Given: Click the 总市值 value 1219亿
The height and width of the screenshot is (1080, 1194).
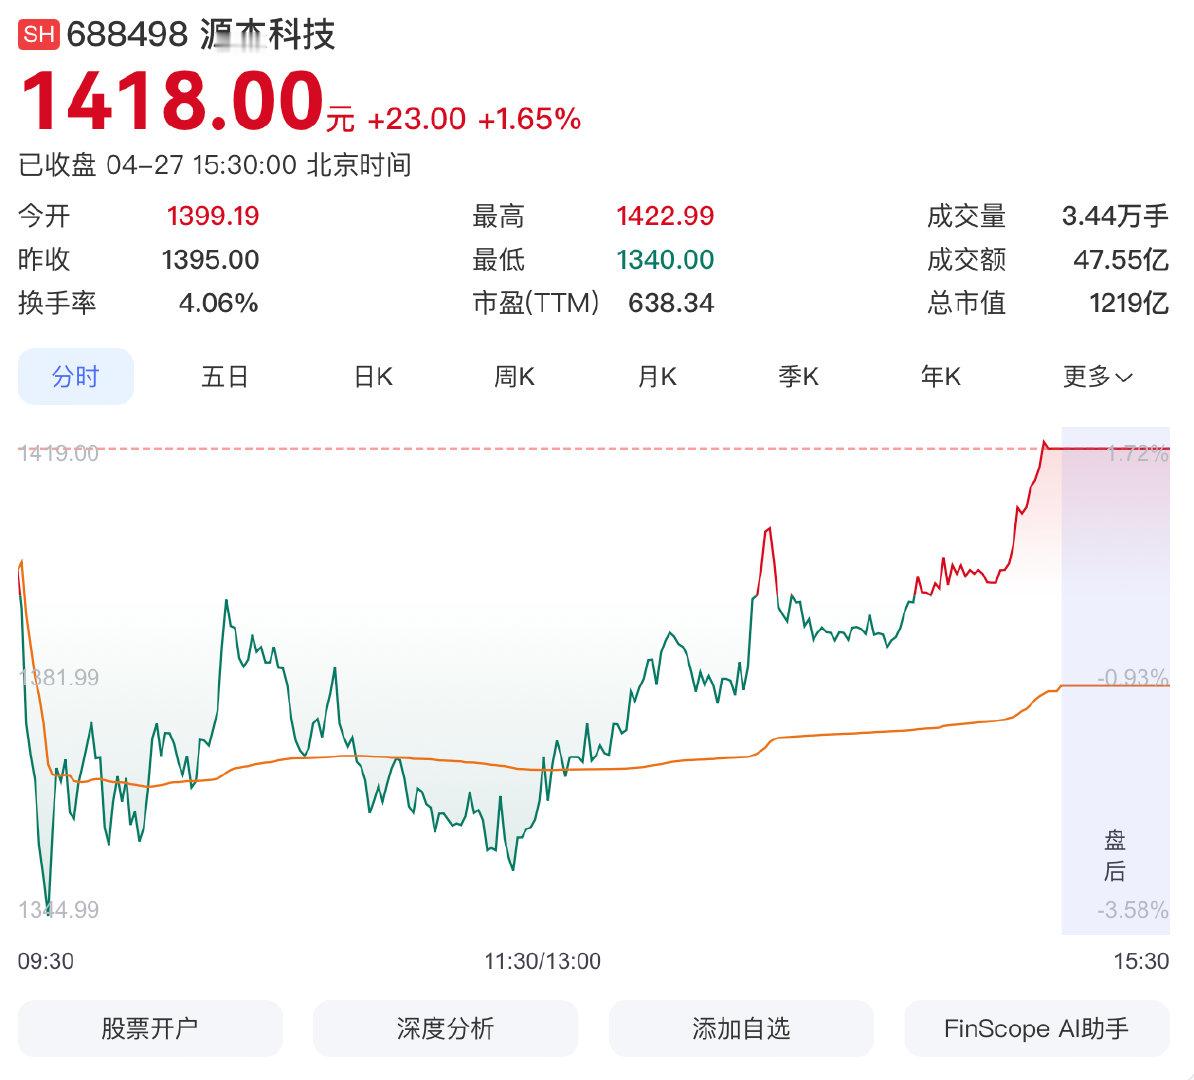Looking at the screenshot, I should click(1129, 303).
